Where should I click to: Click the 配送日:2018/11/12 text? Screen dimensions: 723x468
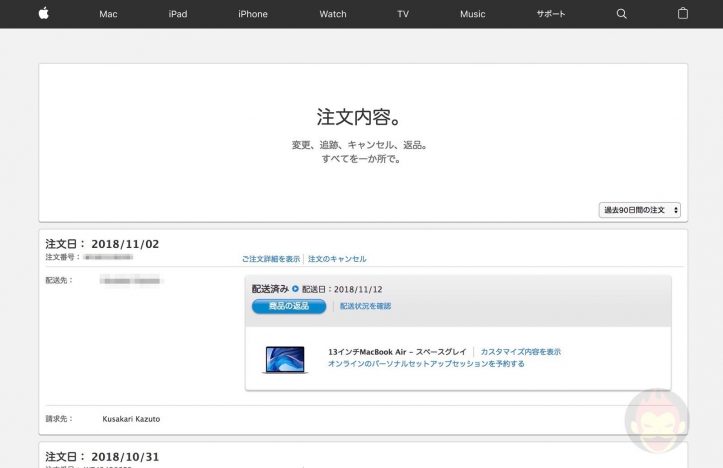pos(342,289)
